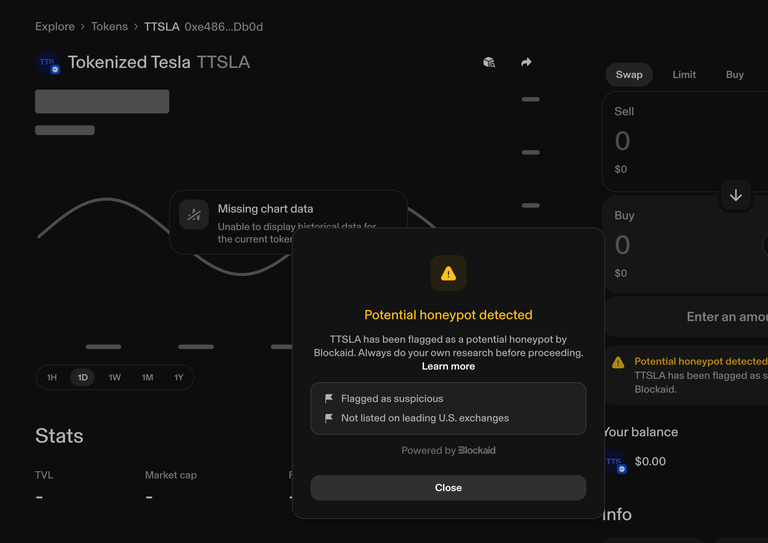This screenshot has width=768, height=543.
Task: Select the 1M time range option
Action: coord(147,377)
